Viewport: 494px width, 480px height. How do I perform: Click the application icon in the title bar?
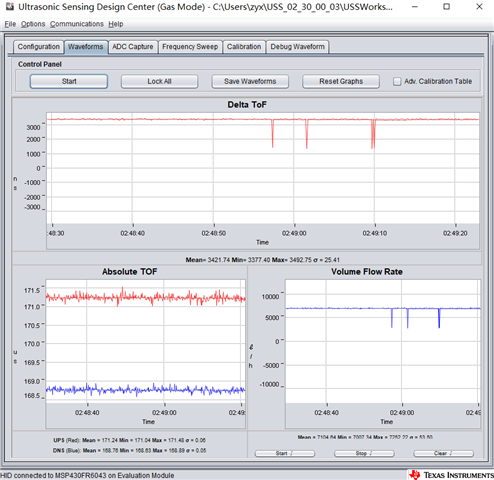[9, 6]
